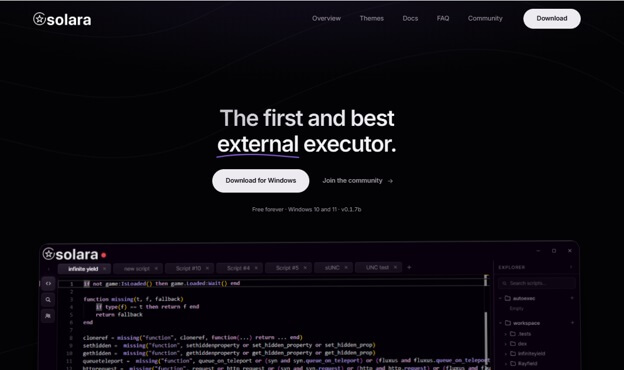Image resolution: width=624 pixels, height=370 pixels.
Task: Click the header Download button
Action: click(x=552, y=19)
